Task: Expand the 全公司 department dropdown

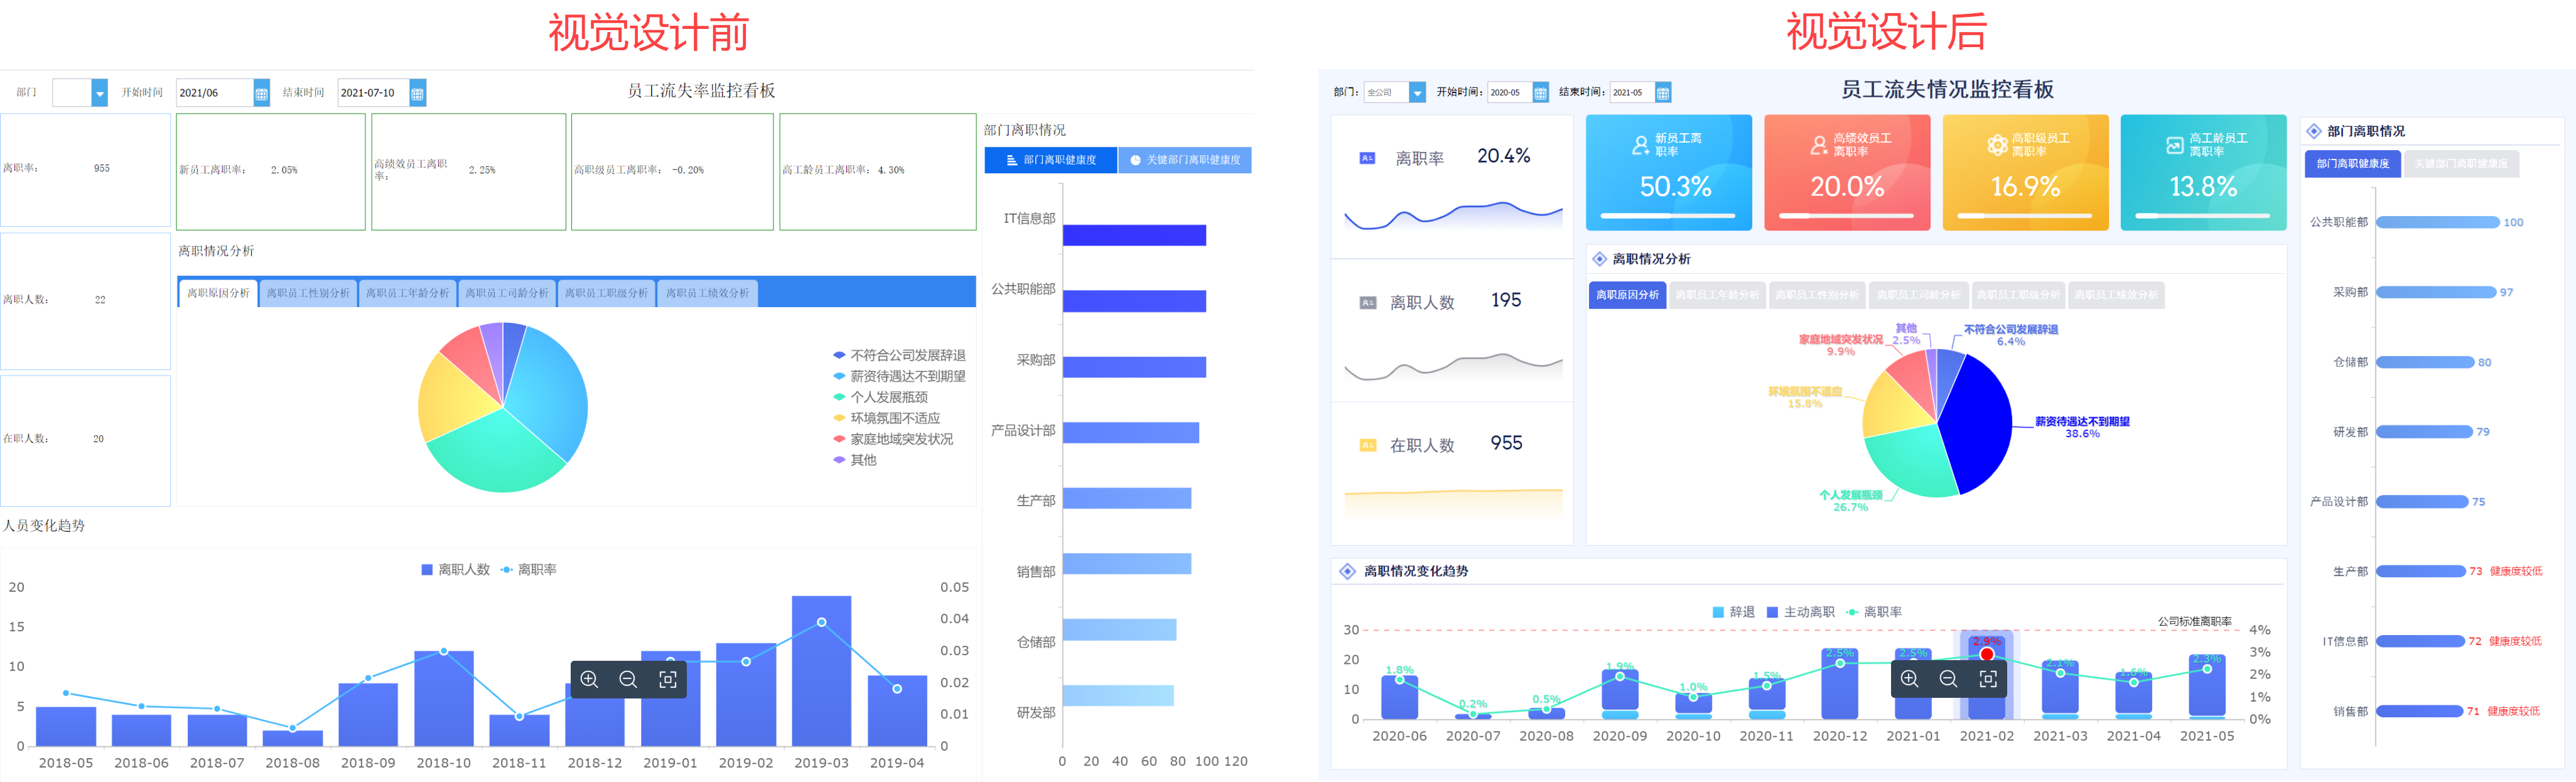Action: [x=1417, y=93]
